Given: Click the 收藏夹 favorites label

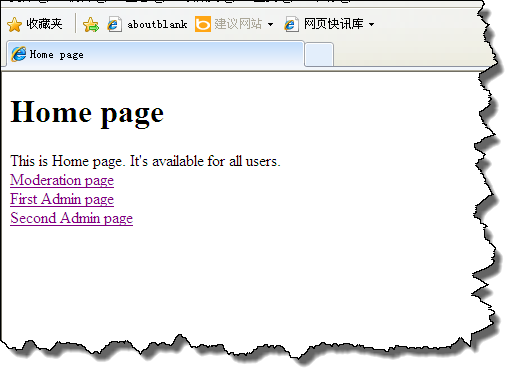Looking at the screenshot, I should pyautogui.click(x=44, y=24).
